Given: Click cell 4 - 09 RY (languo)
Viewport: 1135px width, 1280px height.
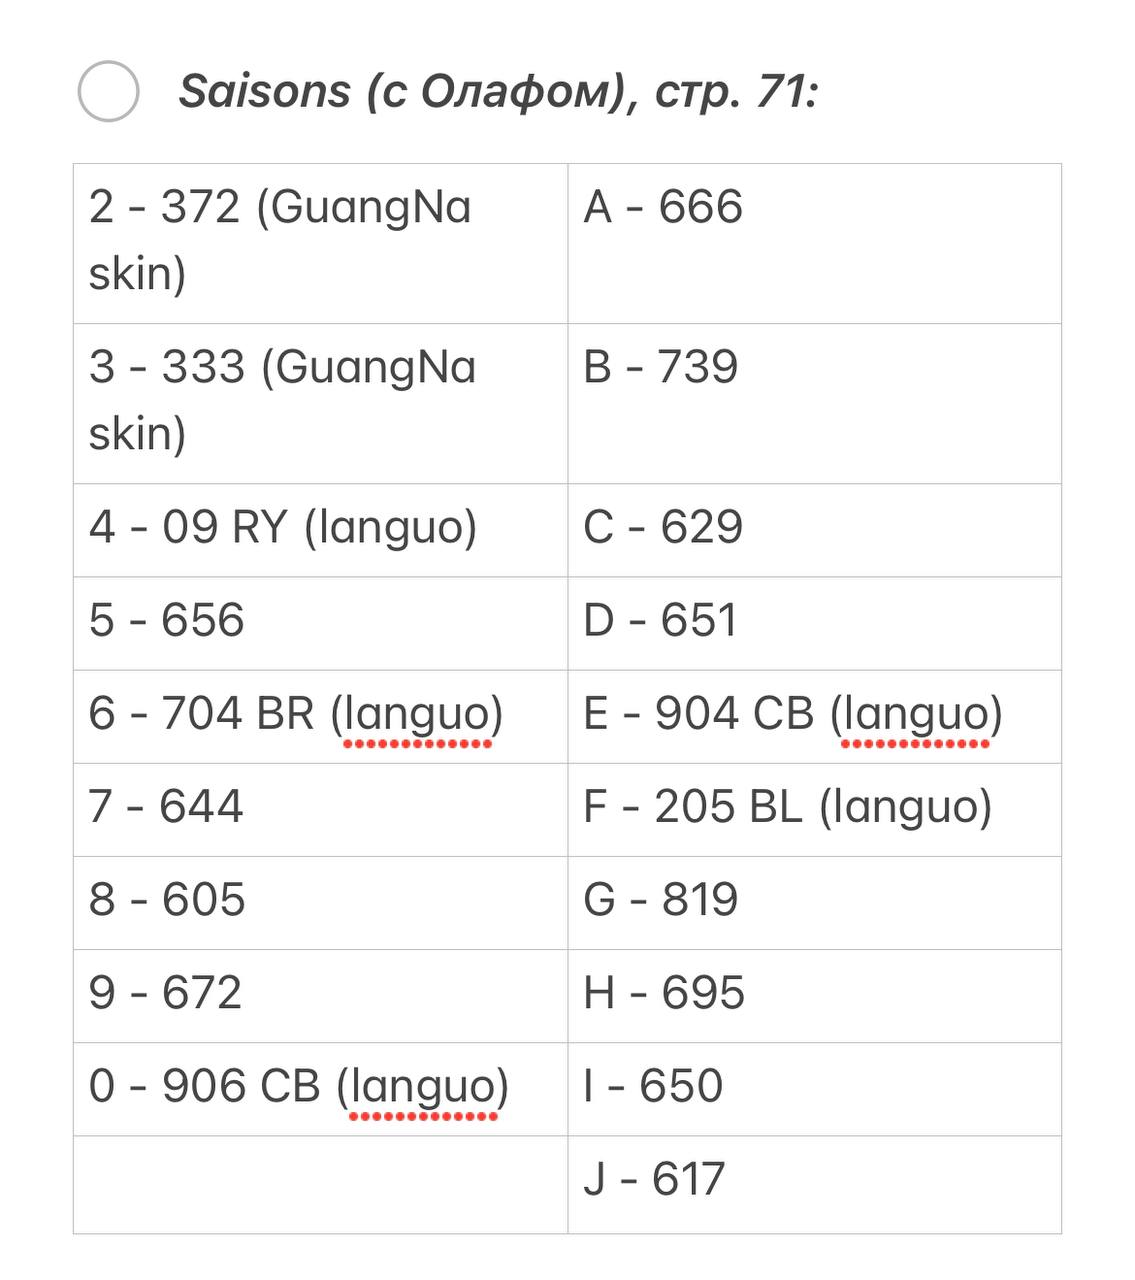Looking at the screenshot, I should (x=320, y=530).
